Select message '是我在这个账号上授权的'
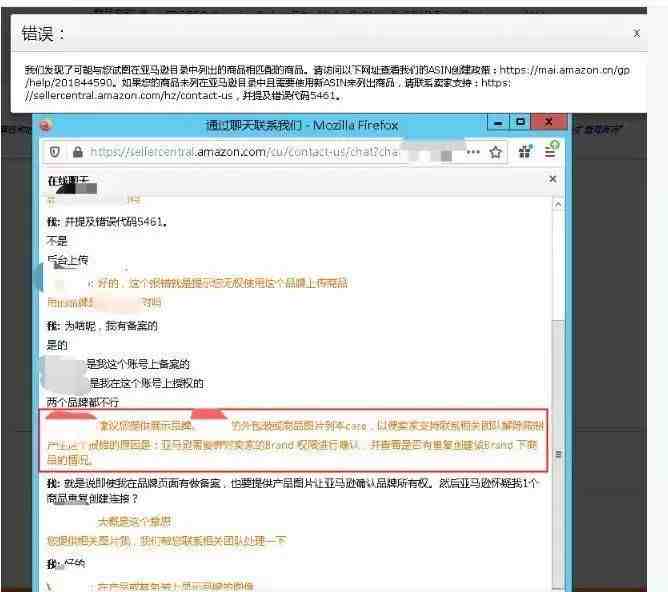668x592 pixels. [146, 383]
